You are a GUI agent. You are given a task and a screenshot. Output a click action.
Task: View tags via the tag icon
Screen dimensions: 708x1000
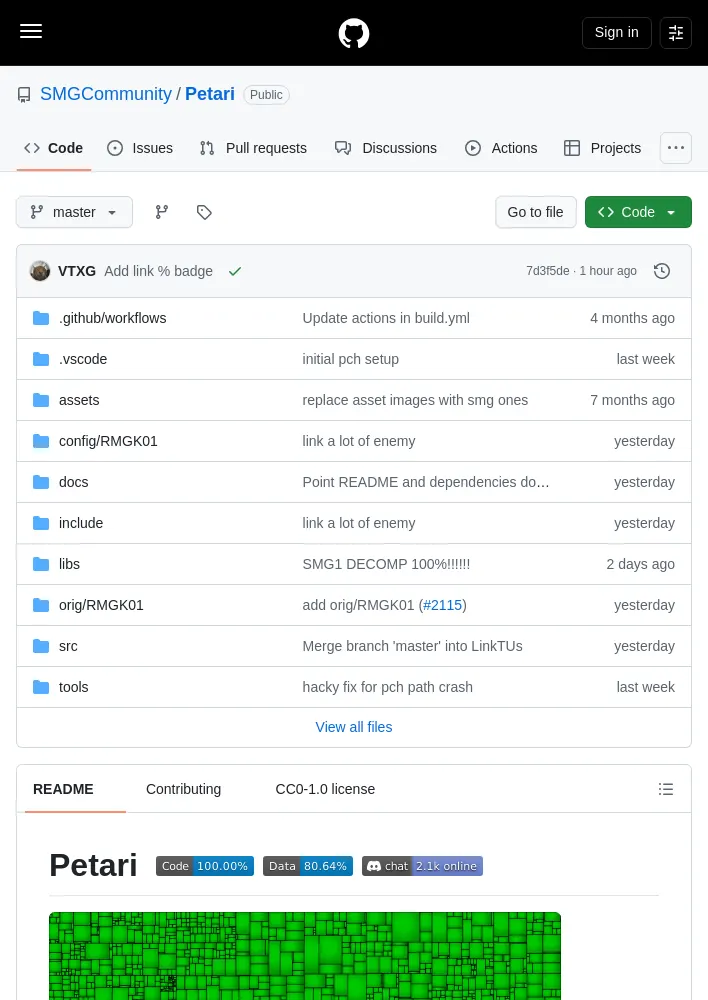point(204,212)
